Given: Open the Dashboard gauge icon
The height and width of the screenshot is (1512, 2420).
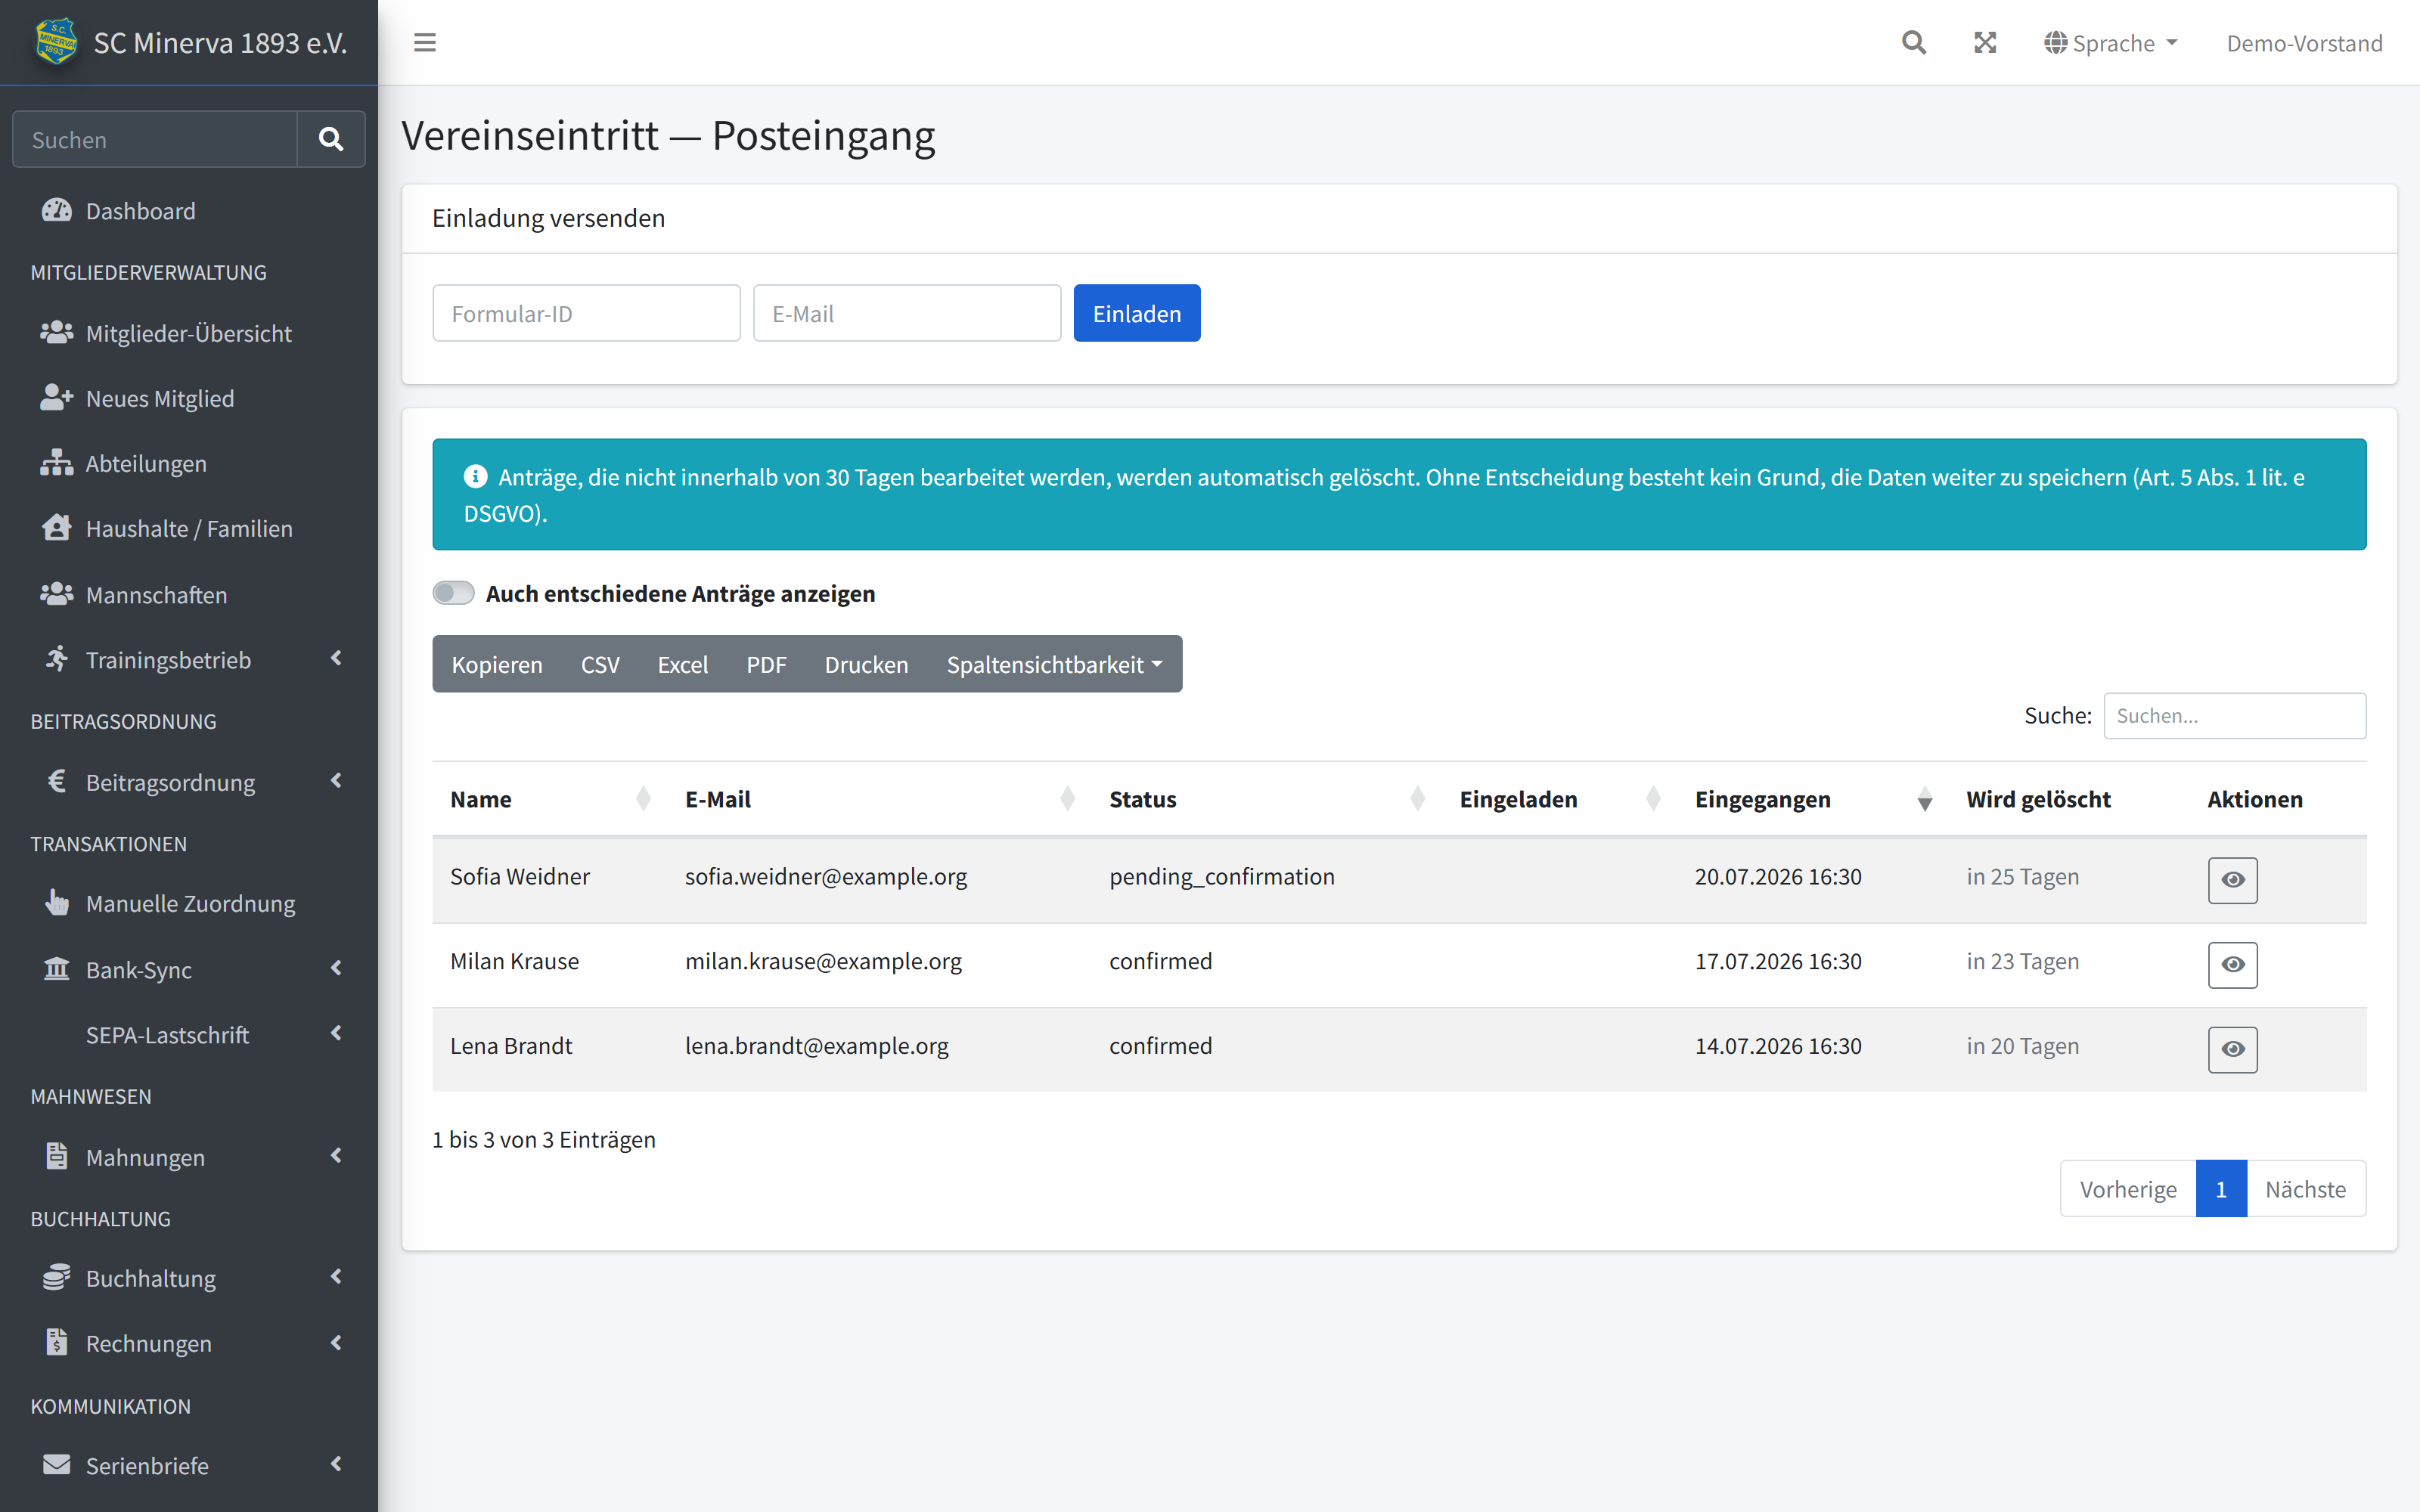Looking at the screenshot, I should coord(57,210).
